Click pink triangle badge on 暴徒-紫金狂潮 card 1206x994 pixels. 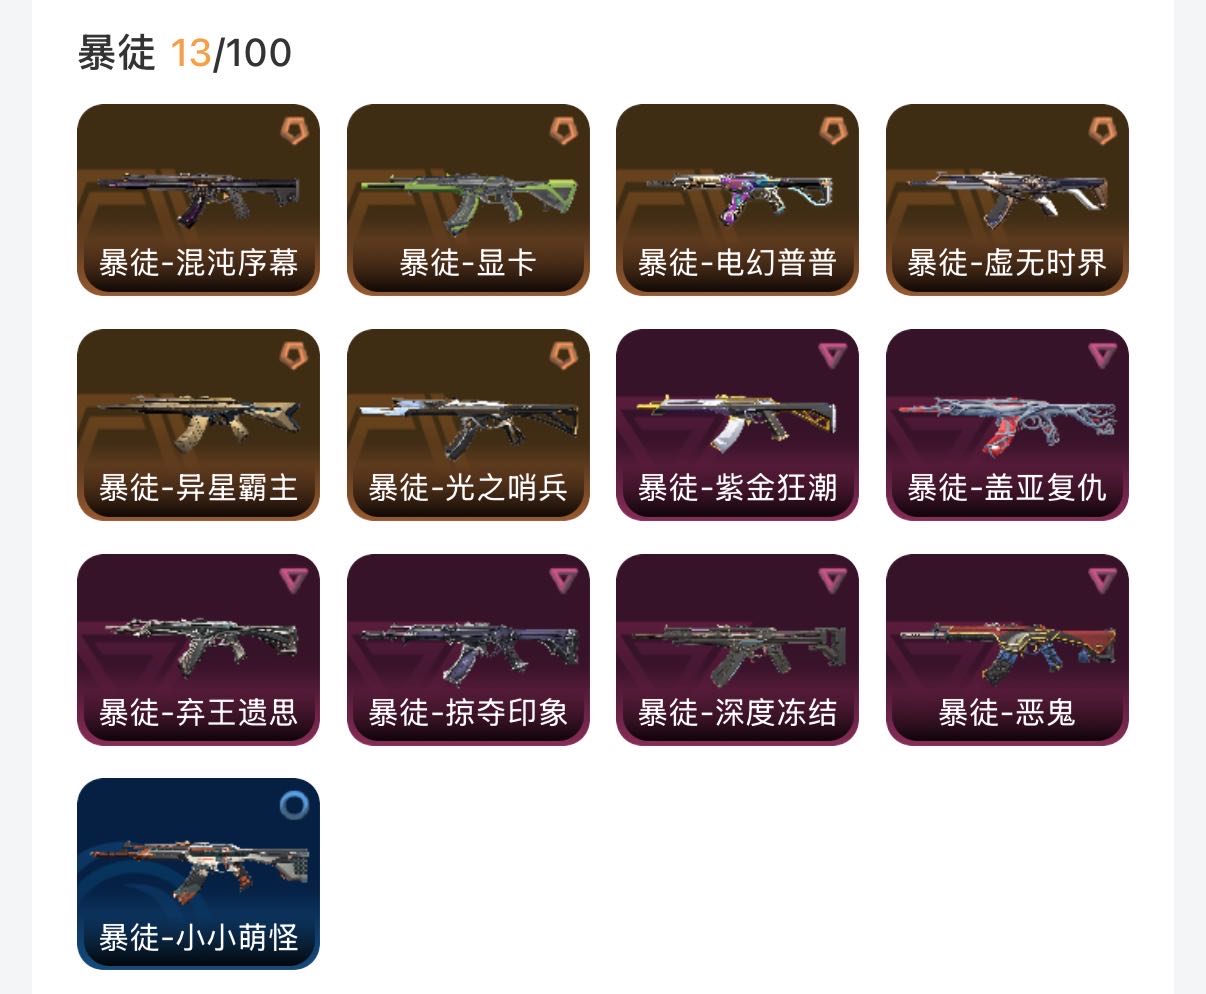[832, 355]
